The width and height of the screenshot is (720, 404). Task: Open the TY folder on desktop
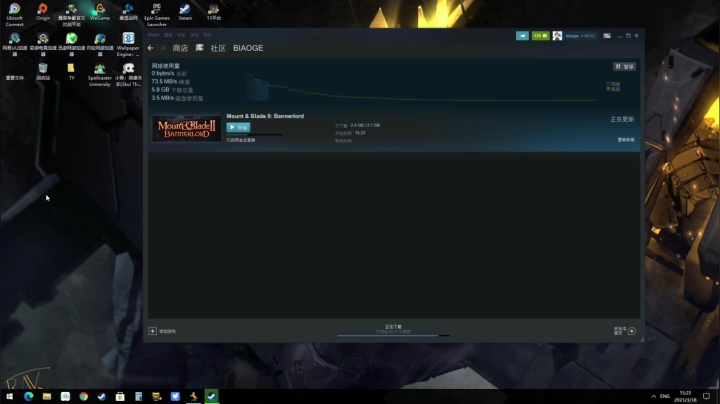(x=71, y=72)
